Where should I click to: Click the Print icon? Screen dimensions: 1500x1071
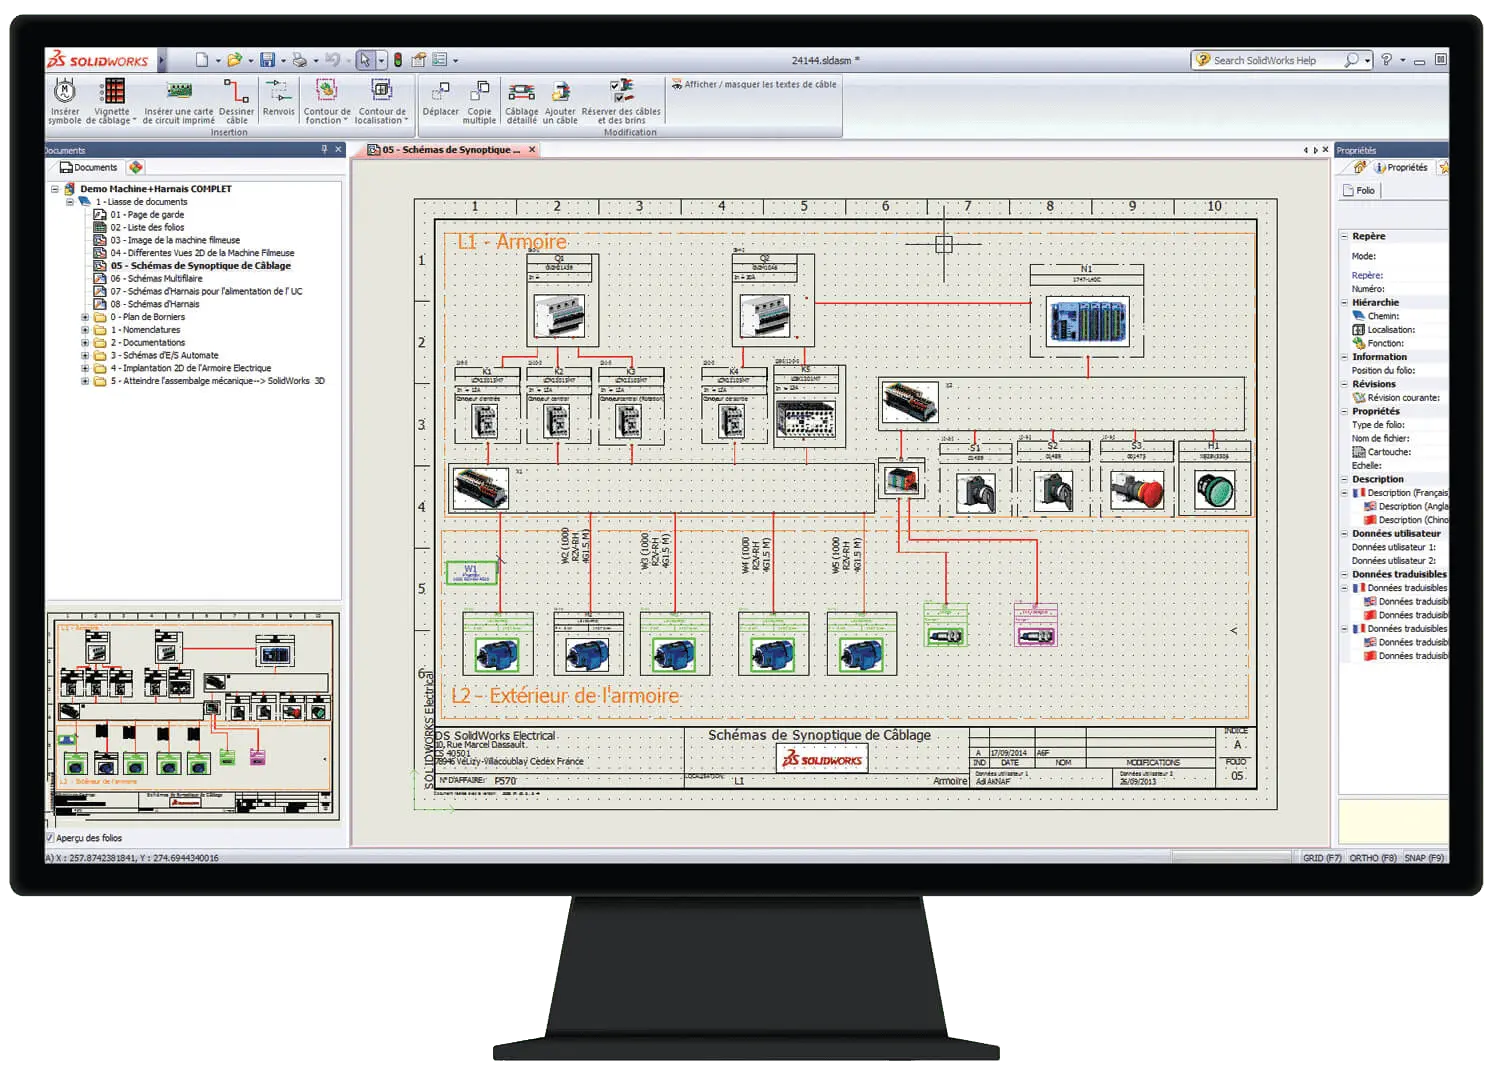point(299,60)
